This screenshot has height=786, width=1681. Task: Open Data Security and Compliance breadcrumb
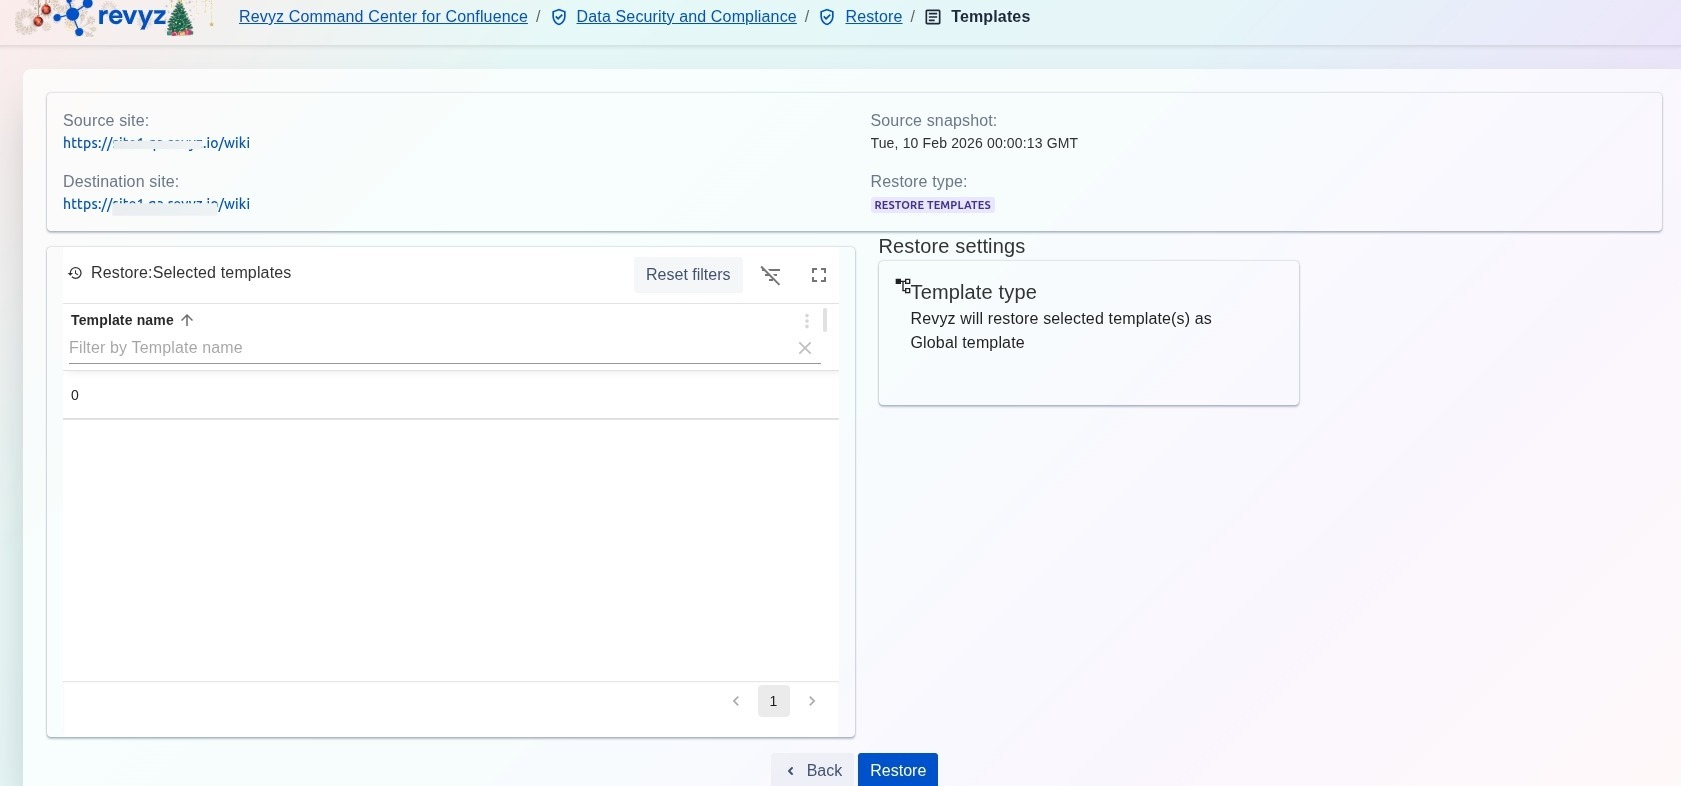686,17
